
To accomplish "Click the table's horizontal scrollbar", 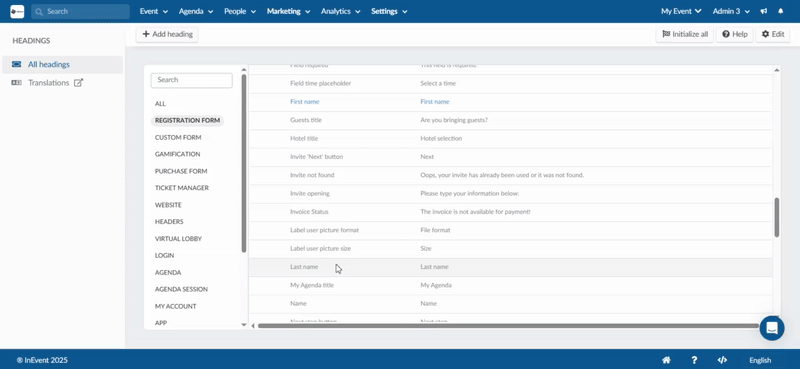I will [508, 326].
